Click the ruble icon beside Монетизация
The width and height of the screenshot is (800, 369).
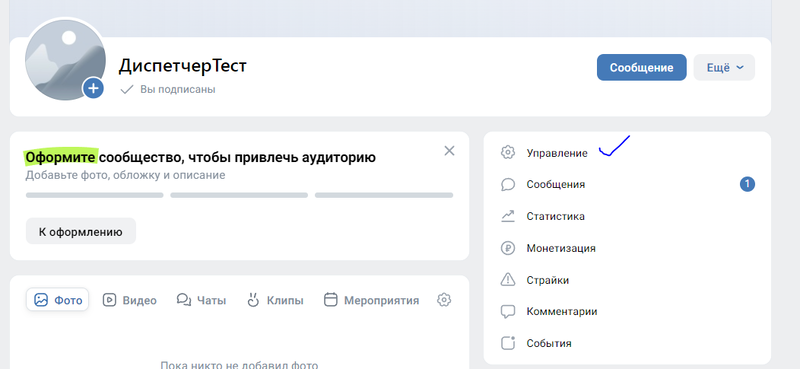click(x=508, y=249)
